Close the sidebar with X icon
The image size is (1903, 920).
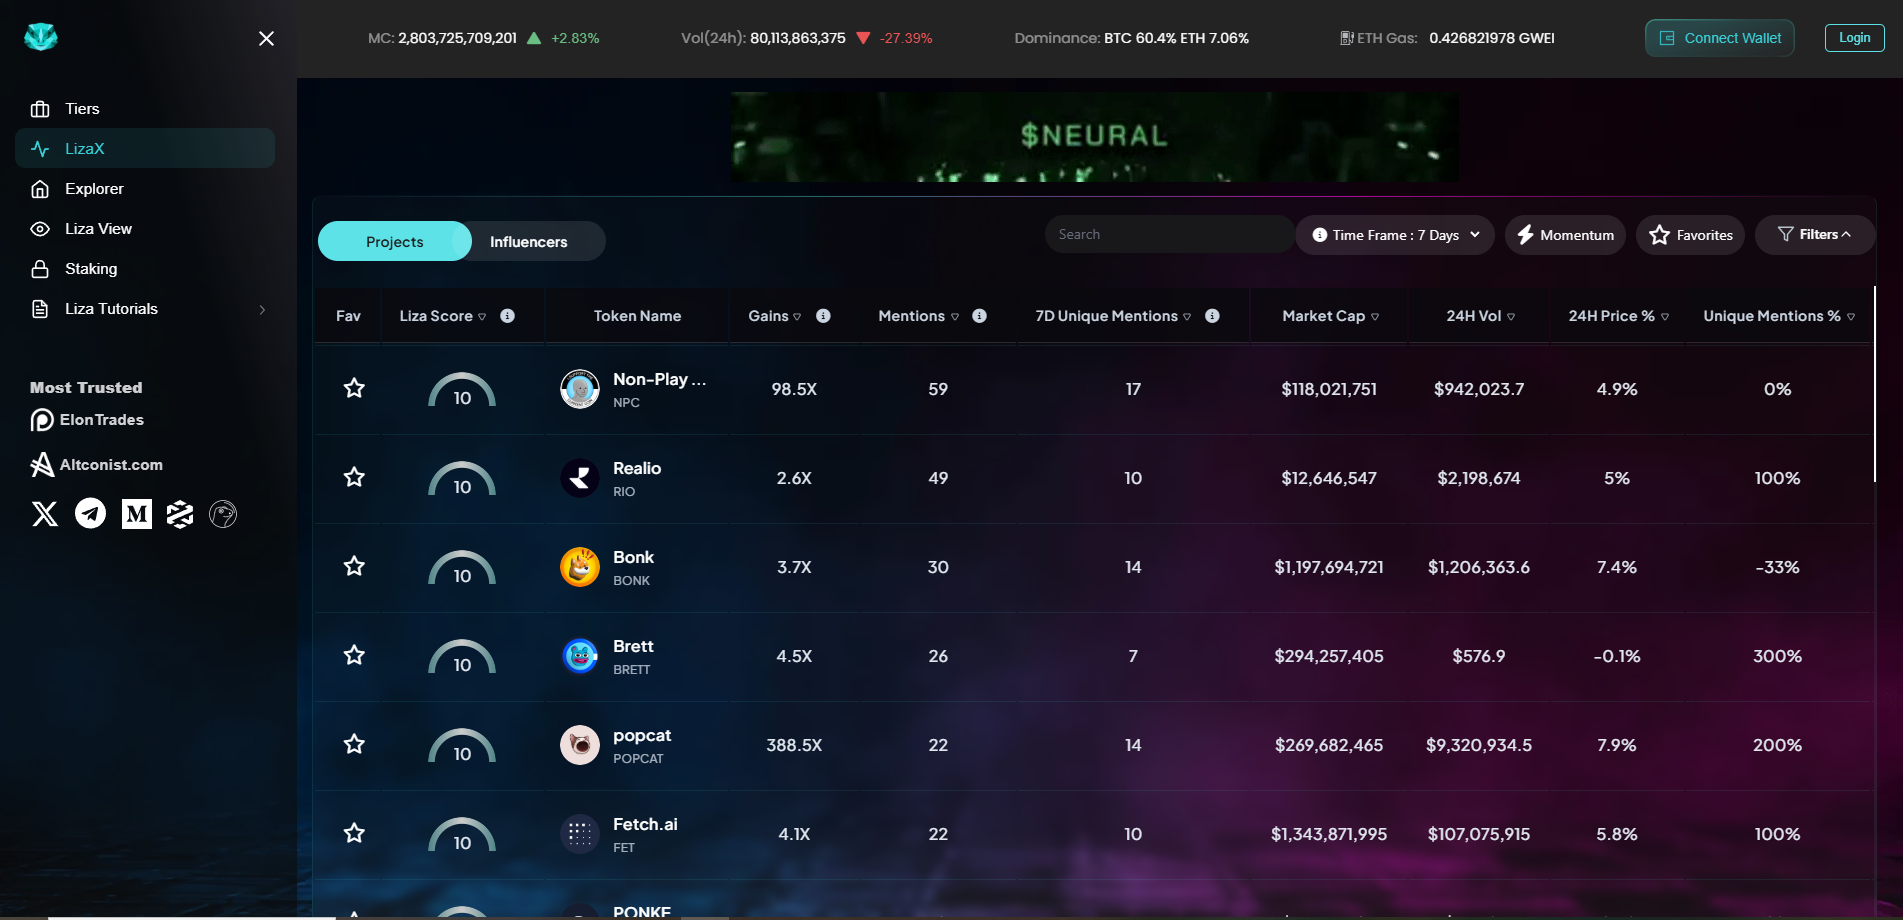point(266,38)
